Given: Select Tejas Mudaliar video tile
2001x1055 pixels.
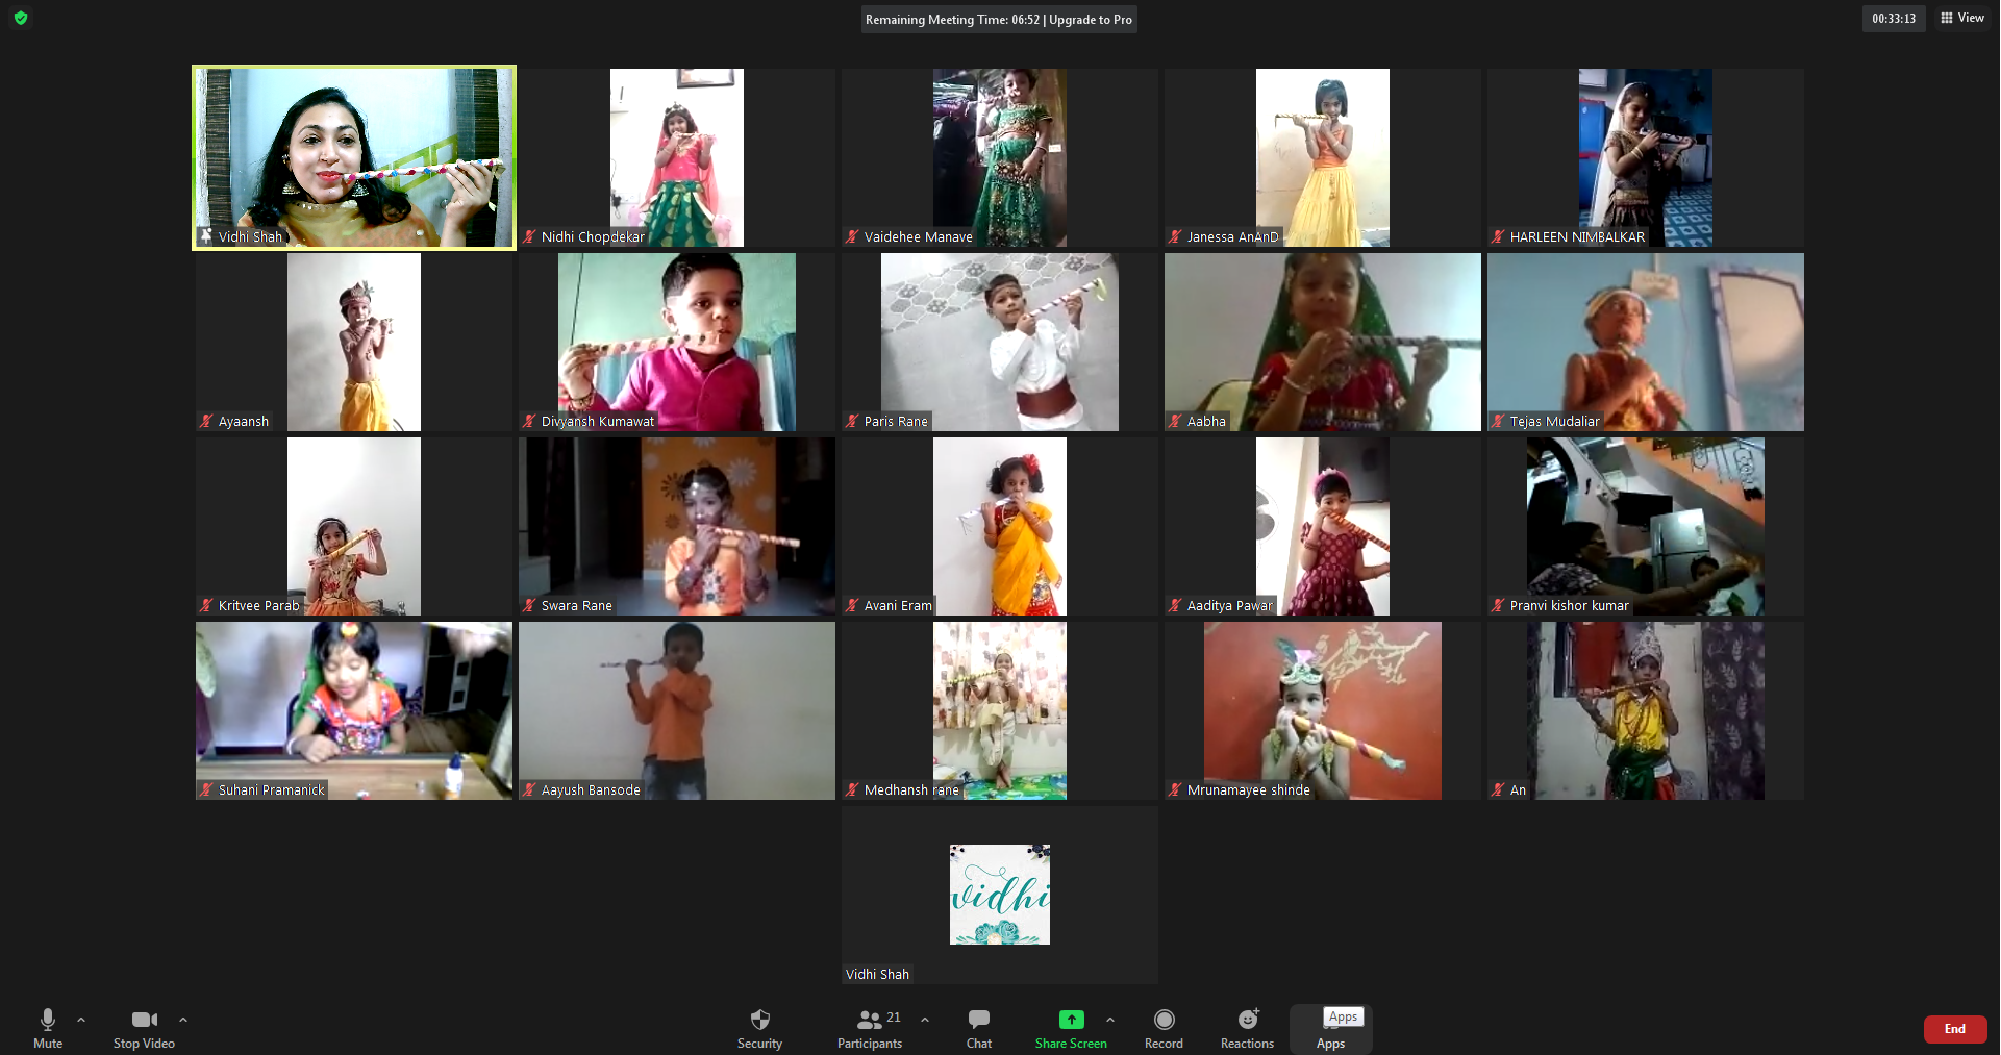Looking at the screenshot, I should pyautogui.click(x=1645, y=342).
